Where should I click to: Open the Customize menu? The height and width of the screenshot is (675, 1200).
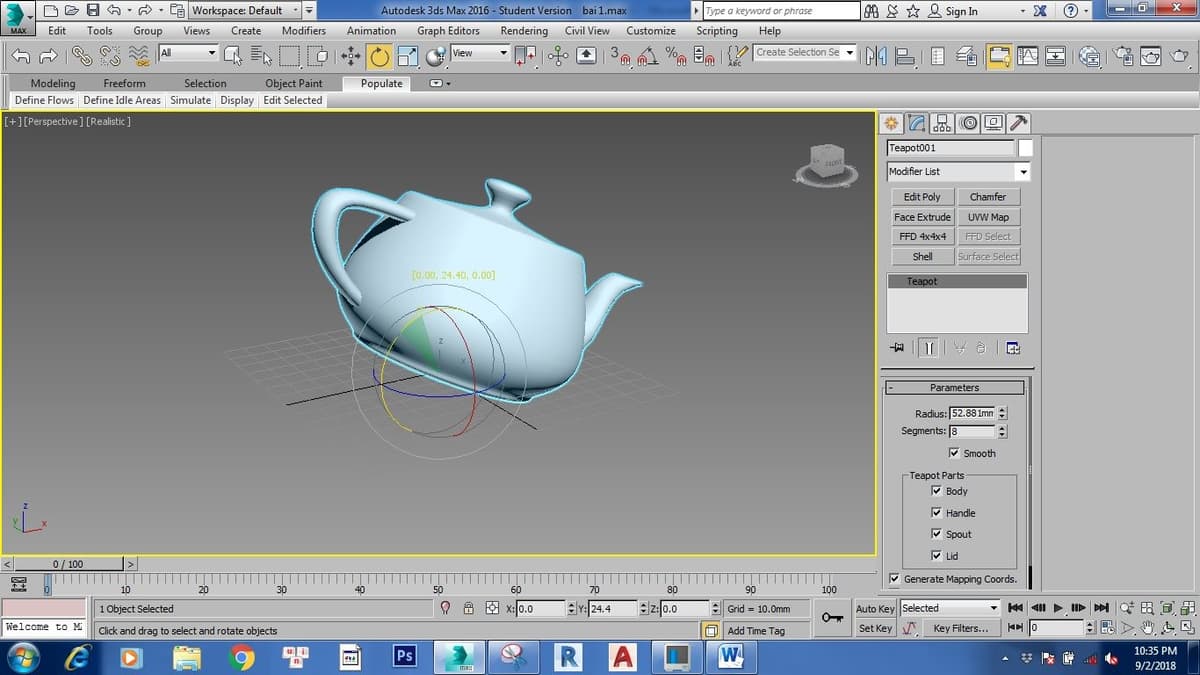[651, 30]
